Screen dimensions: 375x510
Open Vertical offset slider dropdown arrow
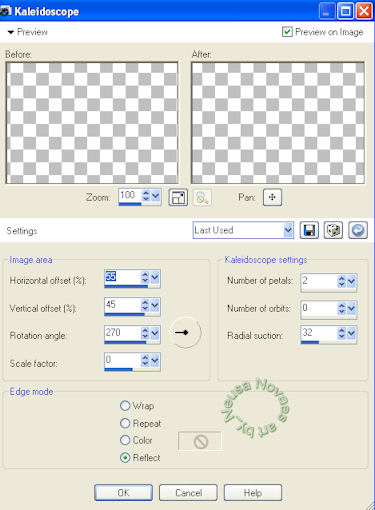click(x=155, y=305)
